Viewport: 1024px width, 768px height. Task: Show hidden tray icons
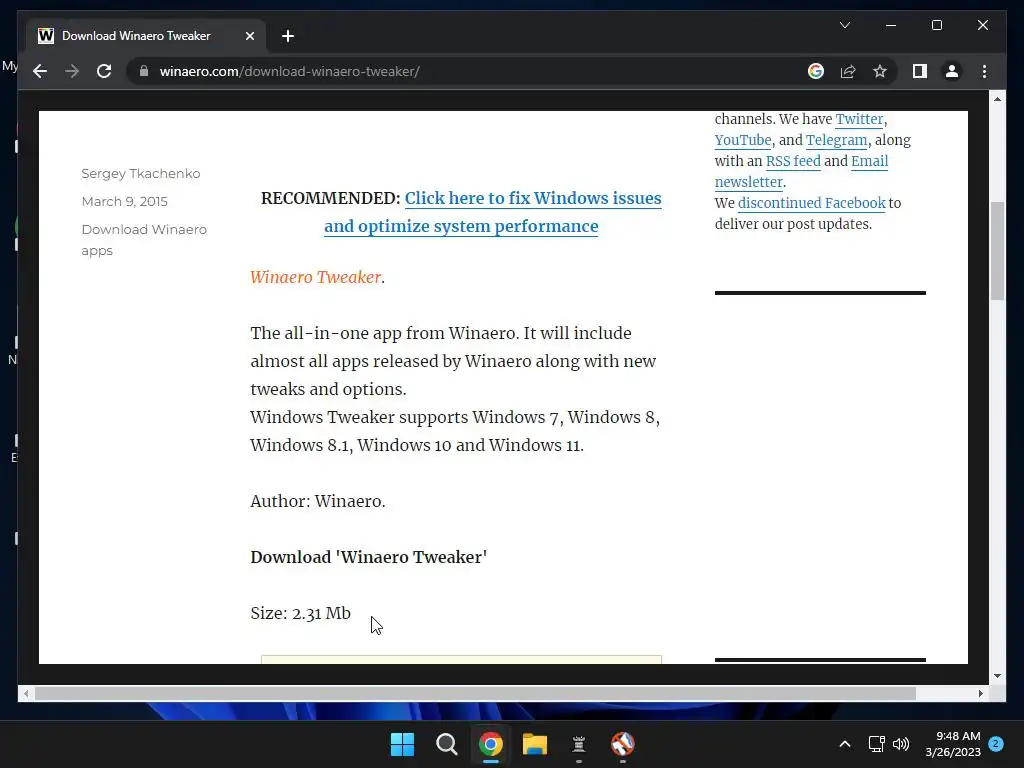844,744
